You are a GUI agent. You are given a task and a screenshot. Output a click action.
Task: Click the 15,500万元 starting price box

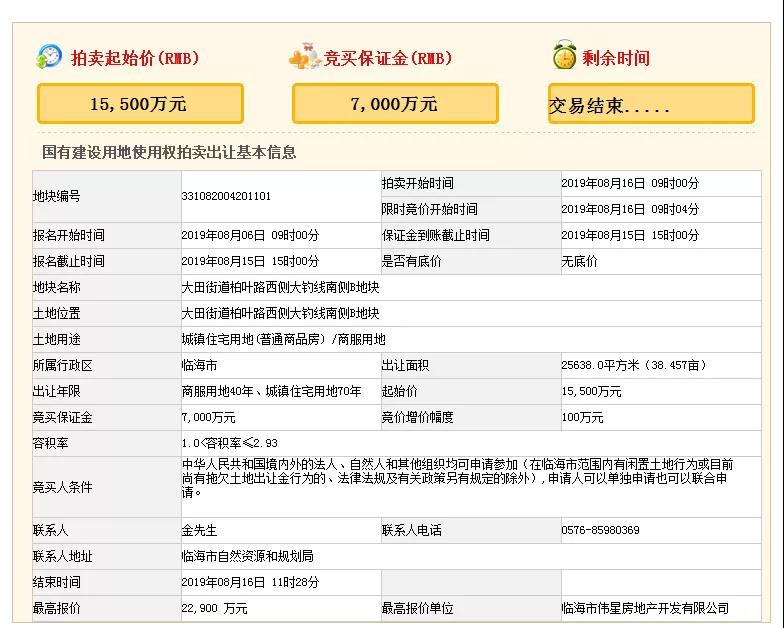(140, 104)
